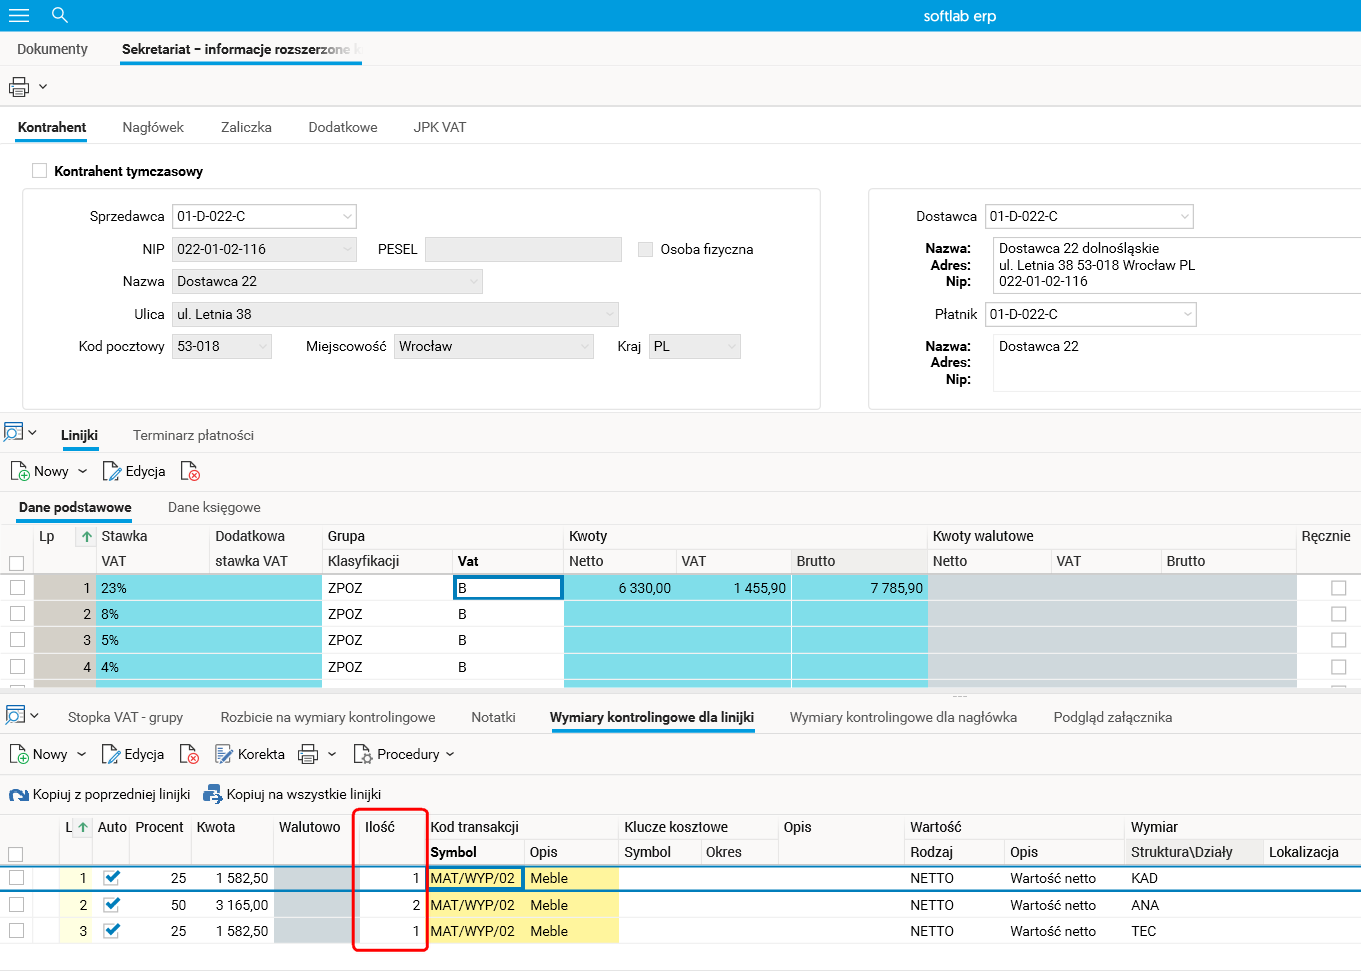Uncheck Auto for the KAD dimension row

(x=112, y=878)
